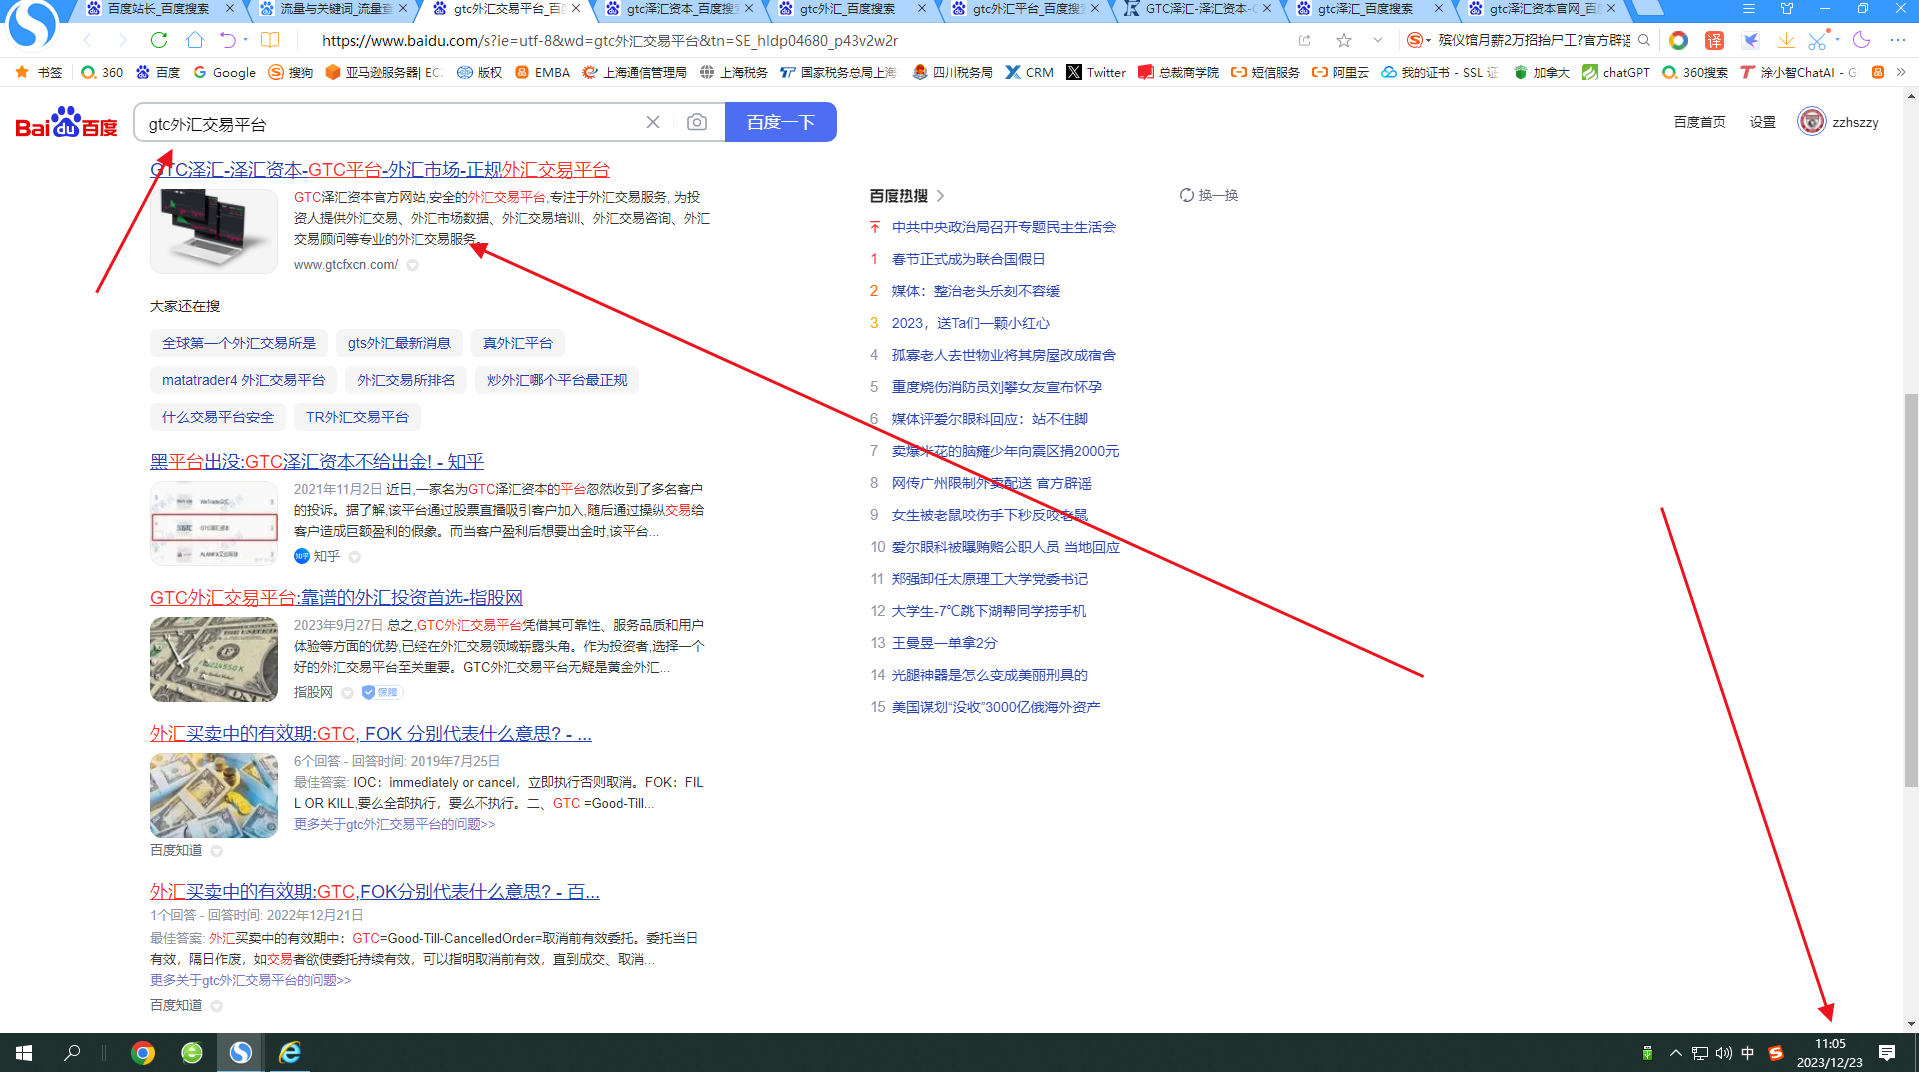The width and height of the screenshot is (1919, 1072).
Task: Open the 百度首页 link
Action: click(x=1699, y=122)
